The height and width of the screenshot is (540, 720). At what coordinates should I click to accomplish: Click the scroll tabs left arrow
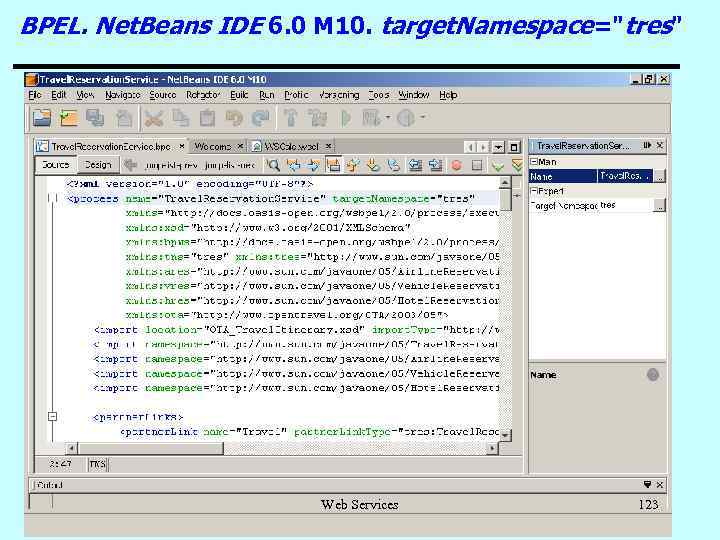point(470,147)
